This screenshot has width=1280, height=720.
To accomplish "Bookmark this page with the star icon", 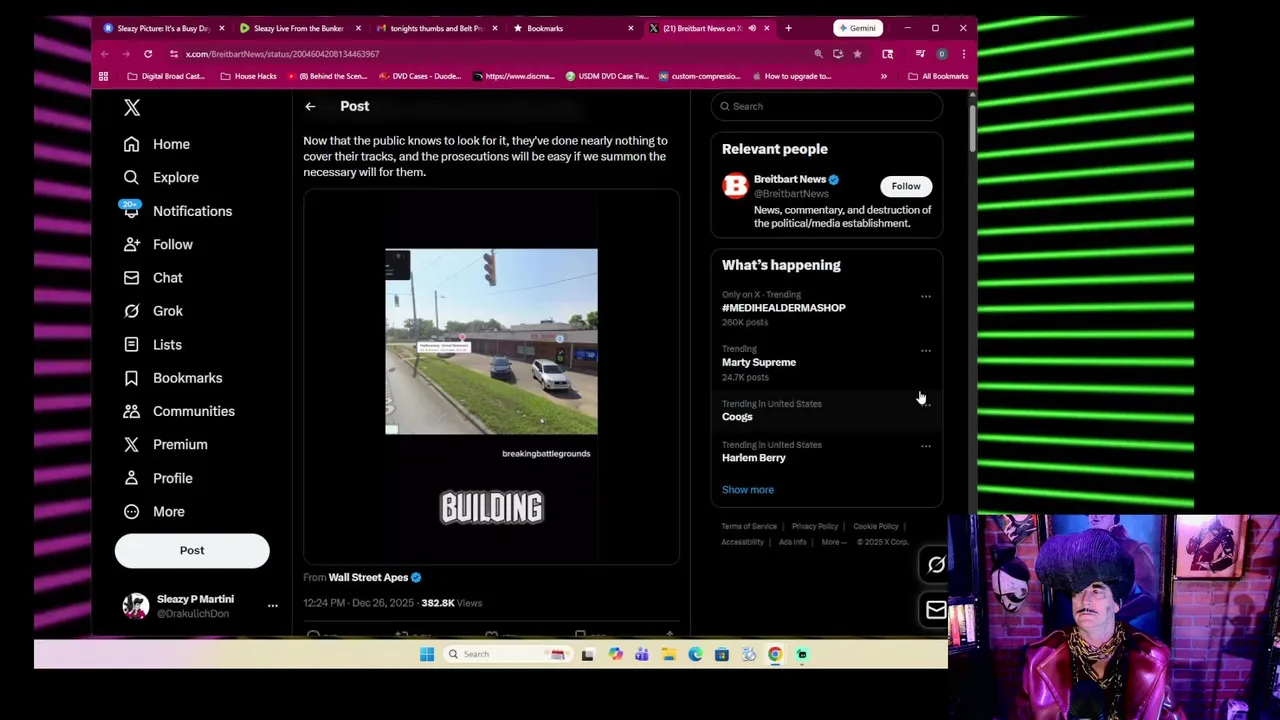I will tap(857, 54).
